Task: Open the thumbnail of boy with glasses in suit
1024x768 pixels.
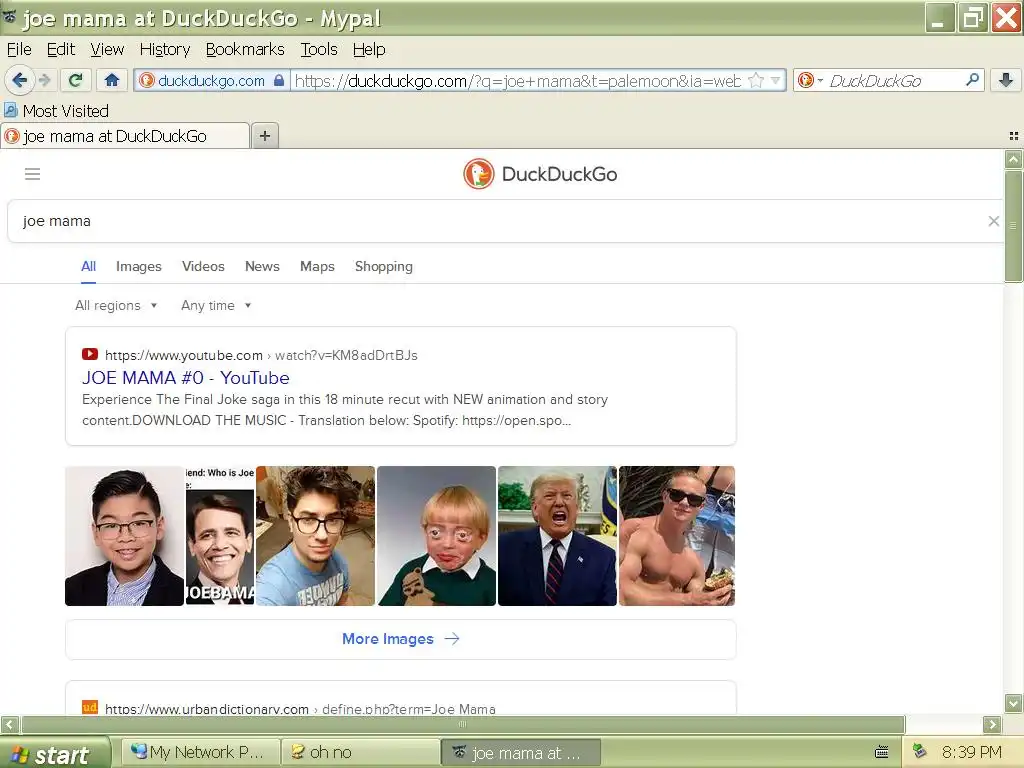Action: (124, 536)
